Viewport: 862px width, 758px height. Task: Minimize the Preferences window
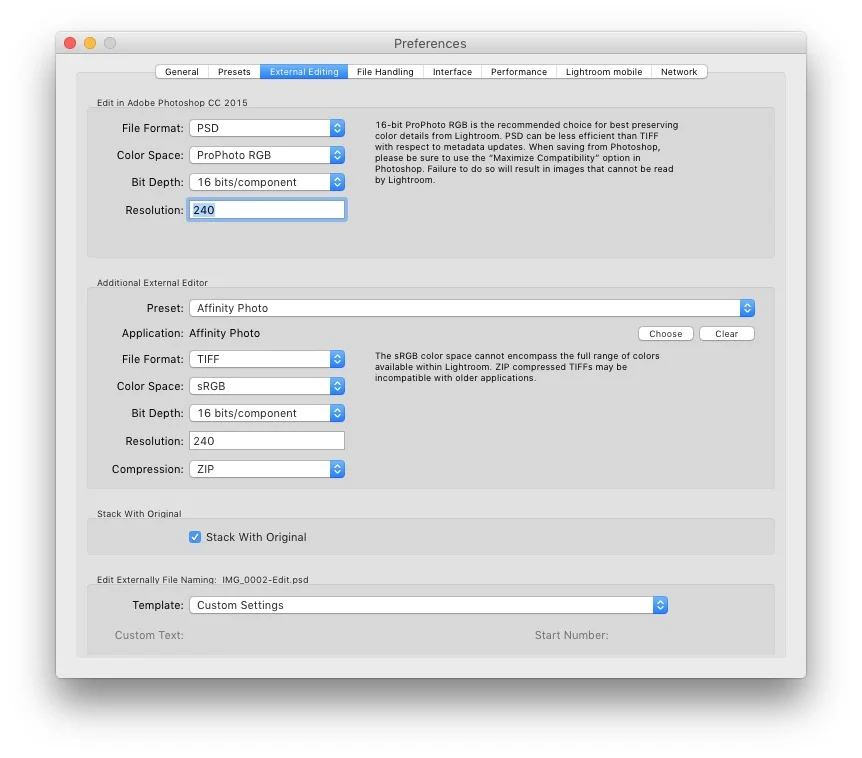(90, 43)
